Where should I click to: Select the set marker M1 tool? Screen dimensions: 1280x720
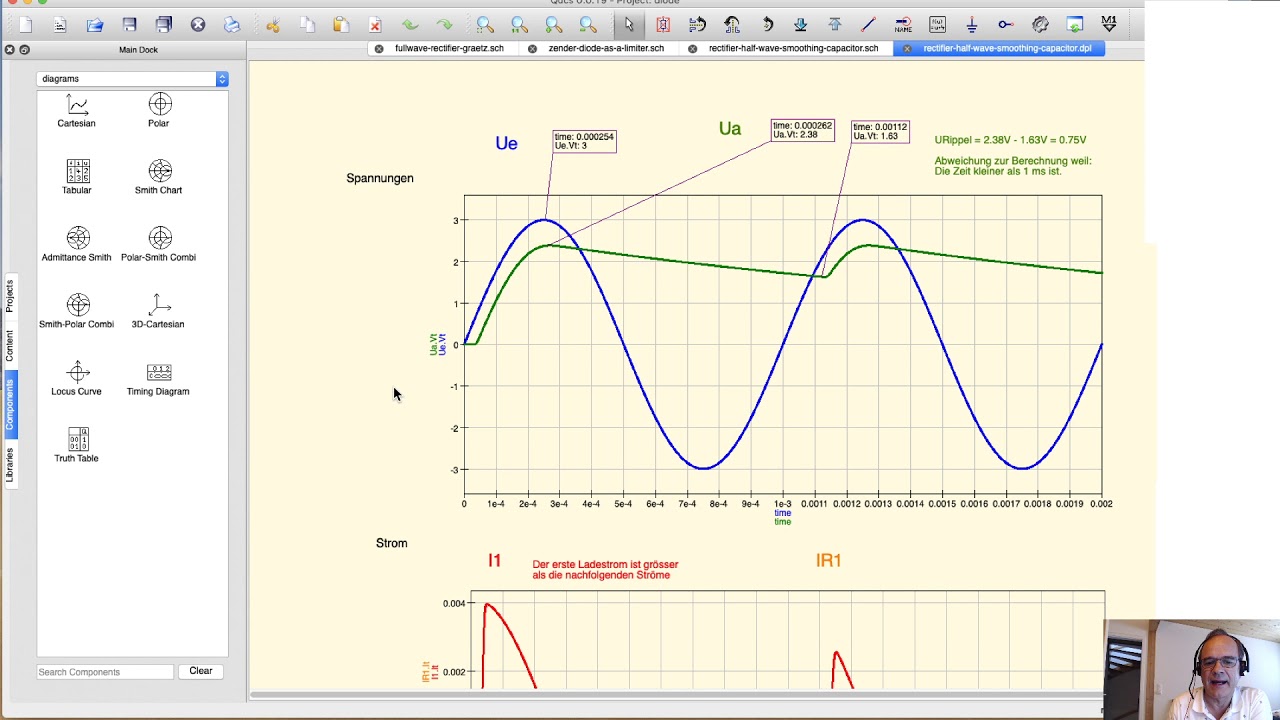coord(1109,25)
